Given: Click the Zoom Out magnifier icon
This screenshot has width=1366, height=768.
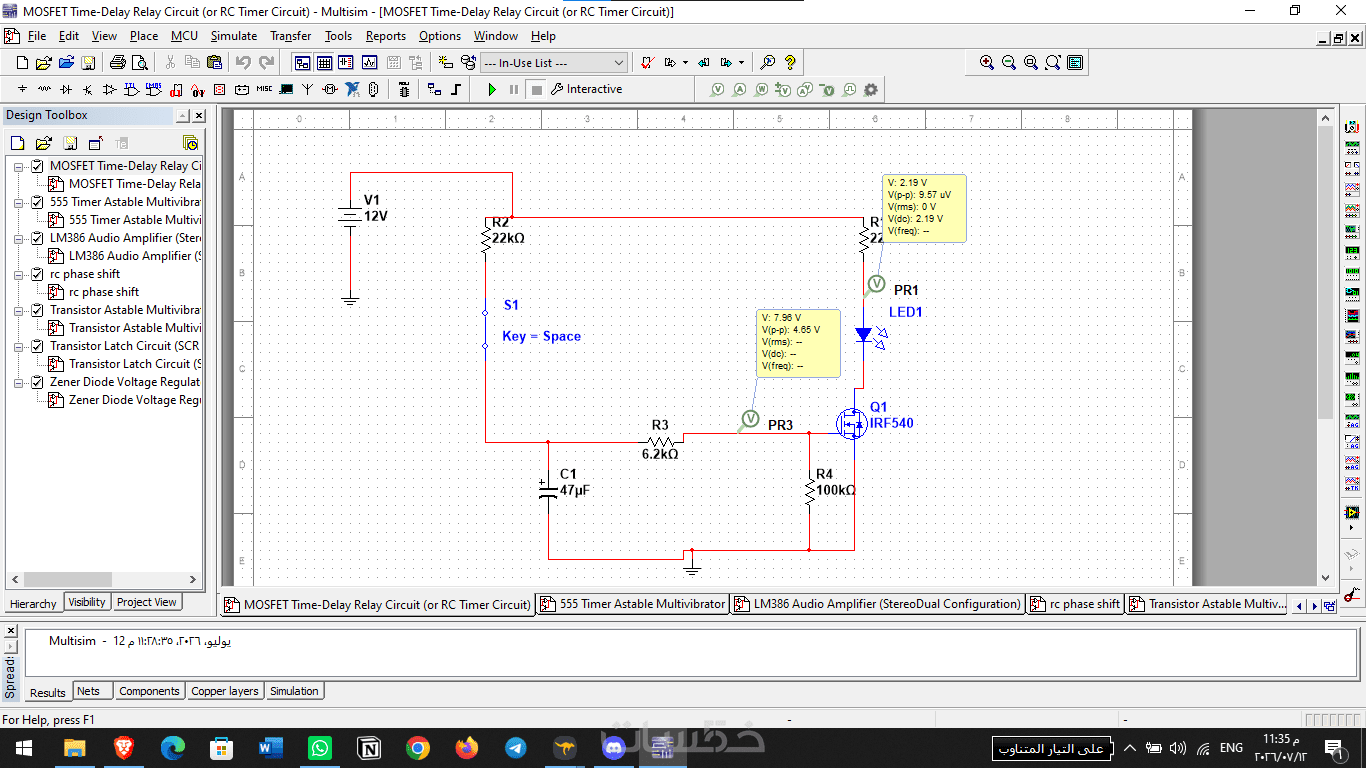Looking at the screenshot, I should click(1009, 62).
